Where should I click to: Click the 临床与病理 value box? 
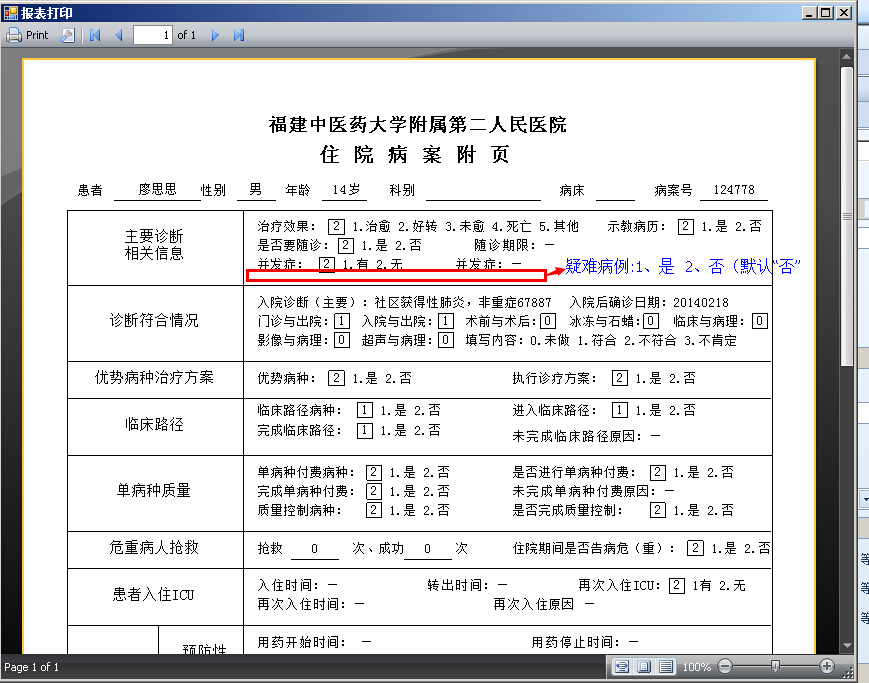(x=760, y=321)
